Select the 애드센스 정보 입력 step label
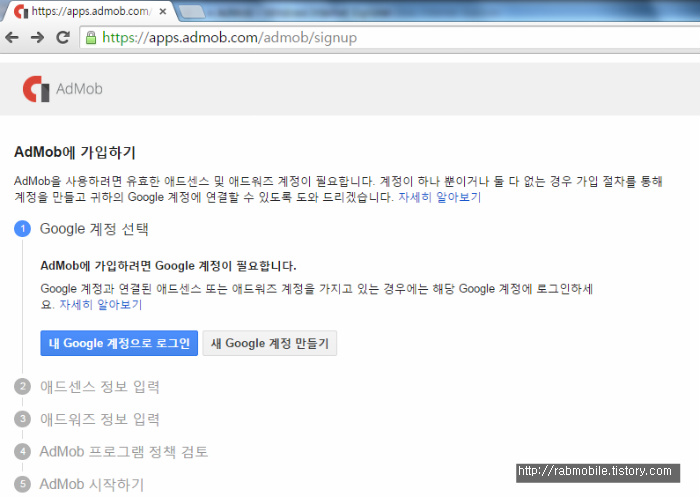The width and height of the screenshot is (700, 497). pyautogui.click(x=100, y=387)
